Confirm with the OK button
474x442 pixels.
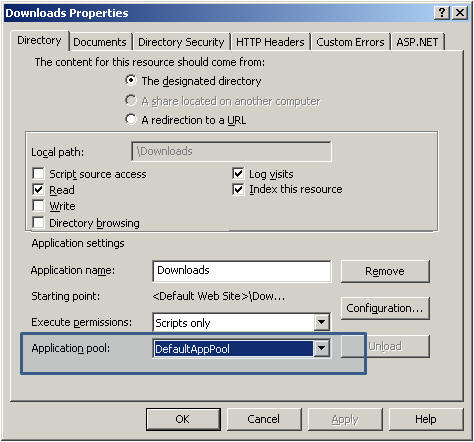coord(183,419)
